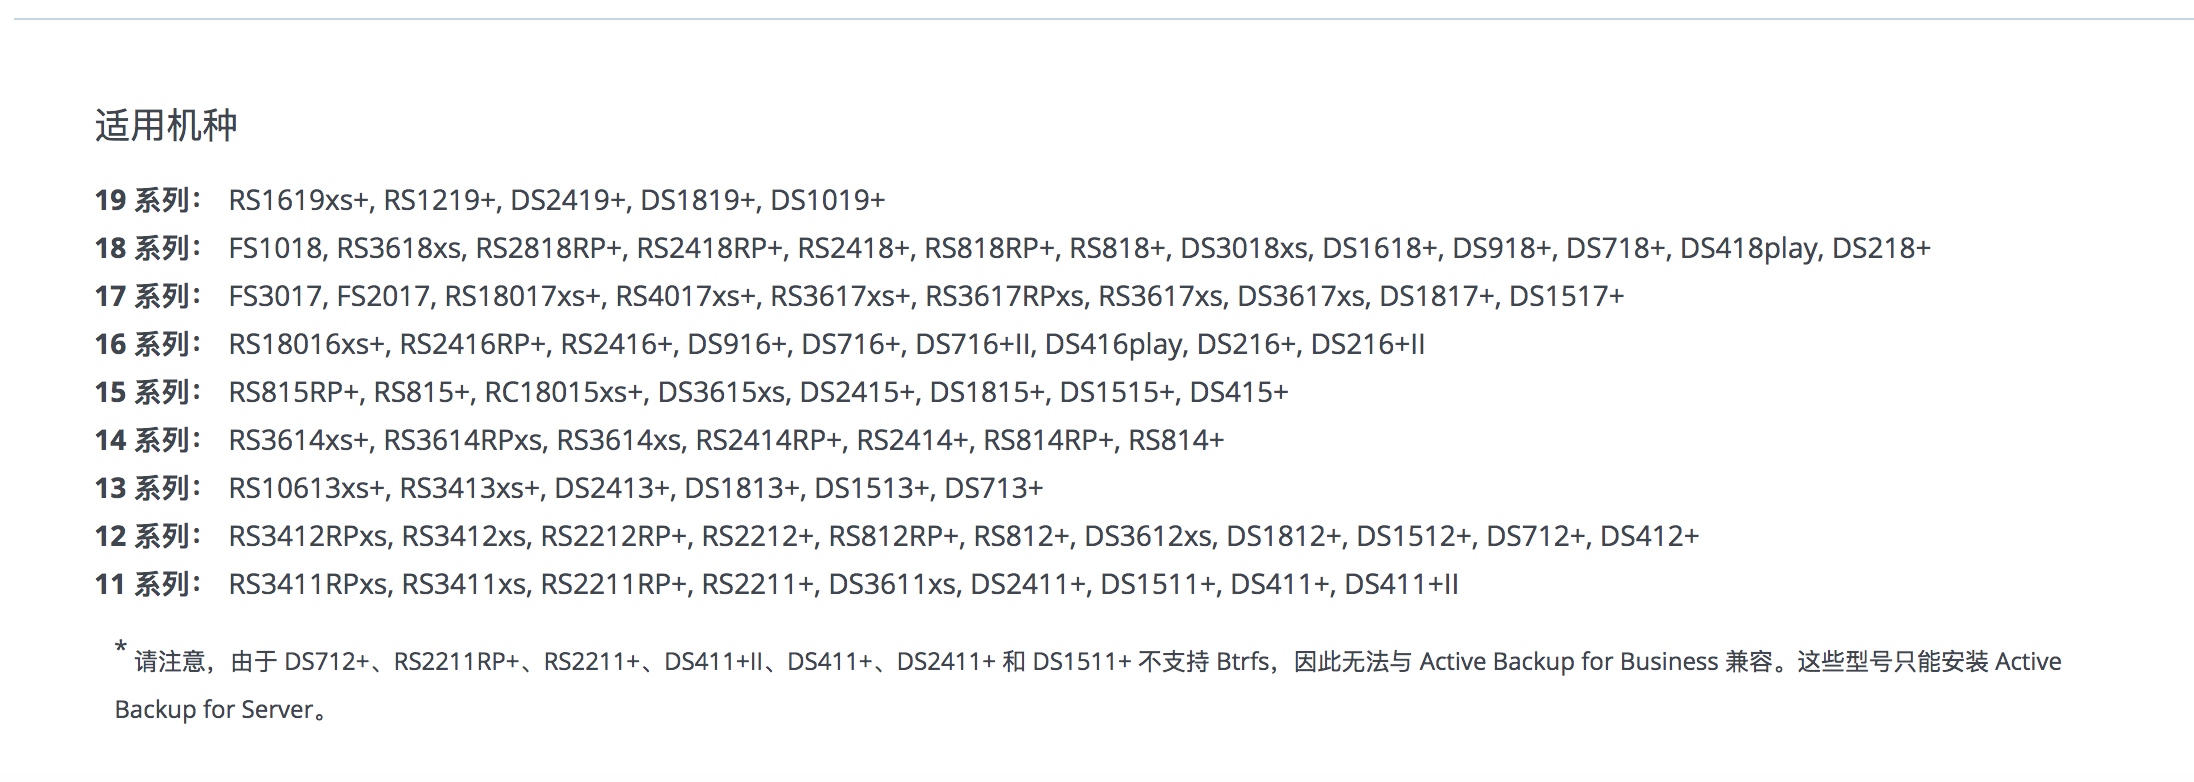2194x782 pixels.
Task: Click DS218+ at the end of row 18
Action: 1881,248
